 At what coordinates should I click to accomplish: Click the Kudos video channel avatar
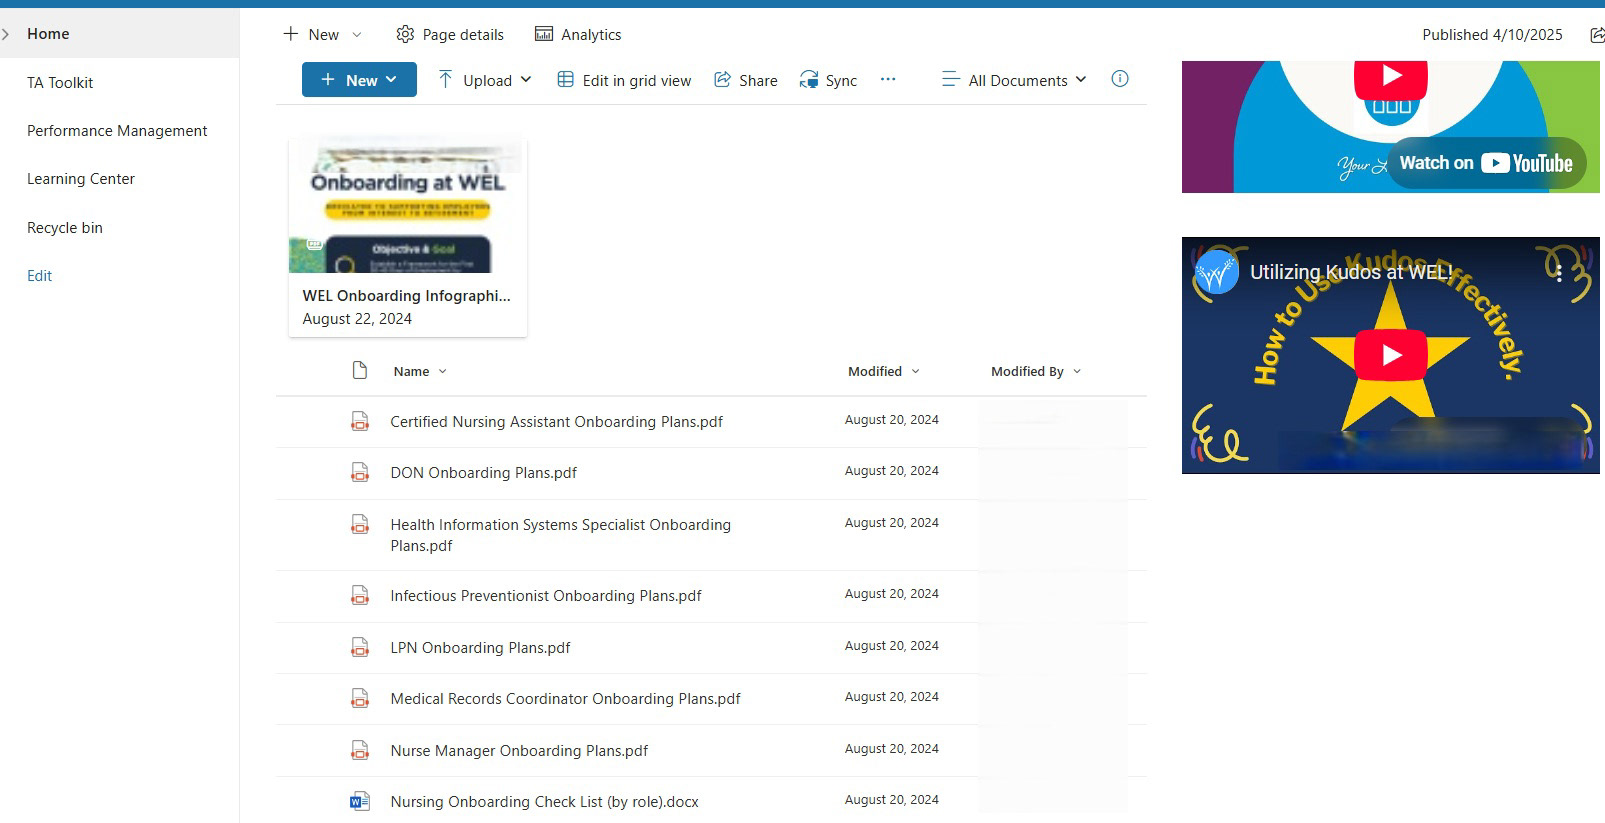1217,272
